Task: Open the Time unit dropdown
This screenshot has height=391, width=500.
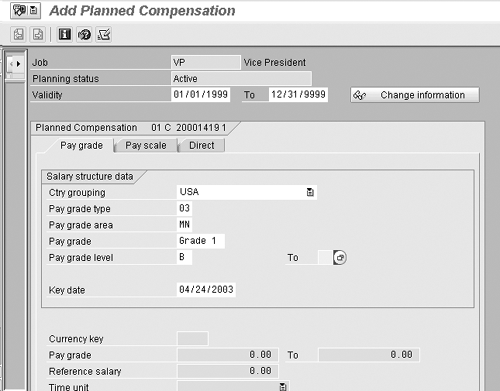Action: coord(283,387)
